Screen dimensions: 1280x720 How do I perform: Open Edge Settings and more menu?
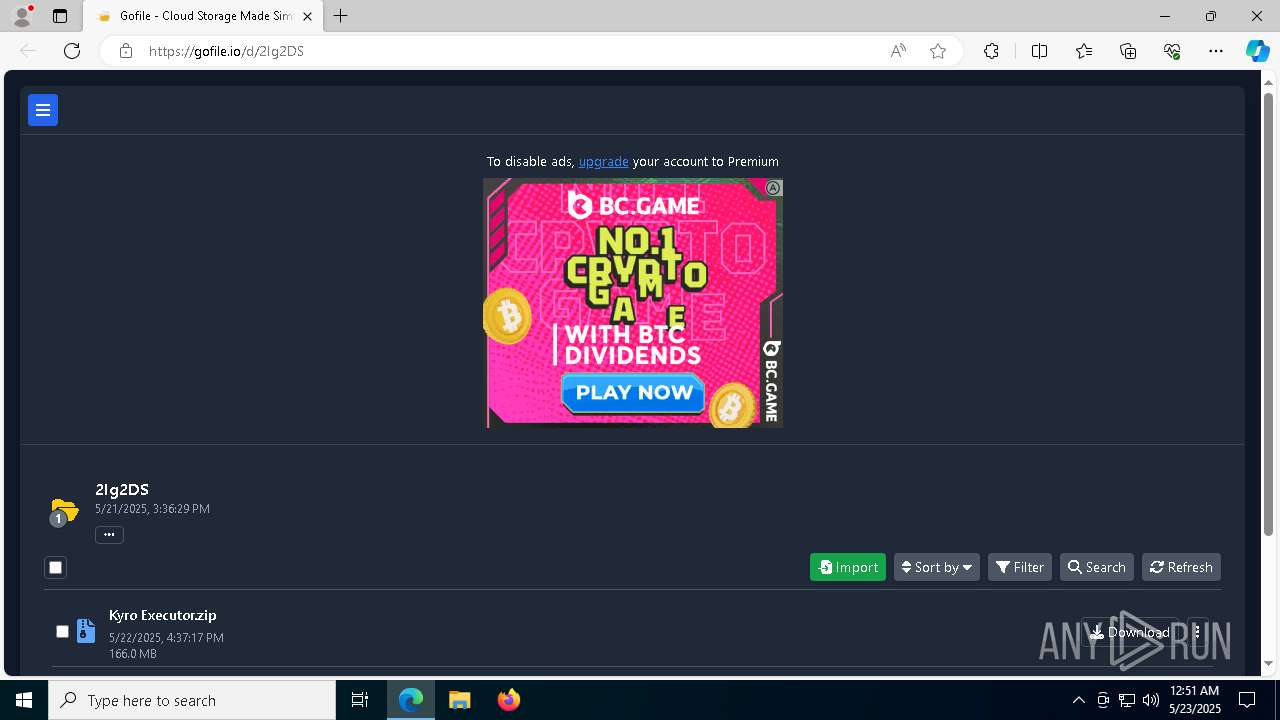1216,51
